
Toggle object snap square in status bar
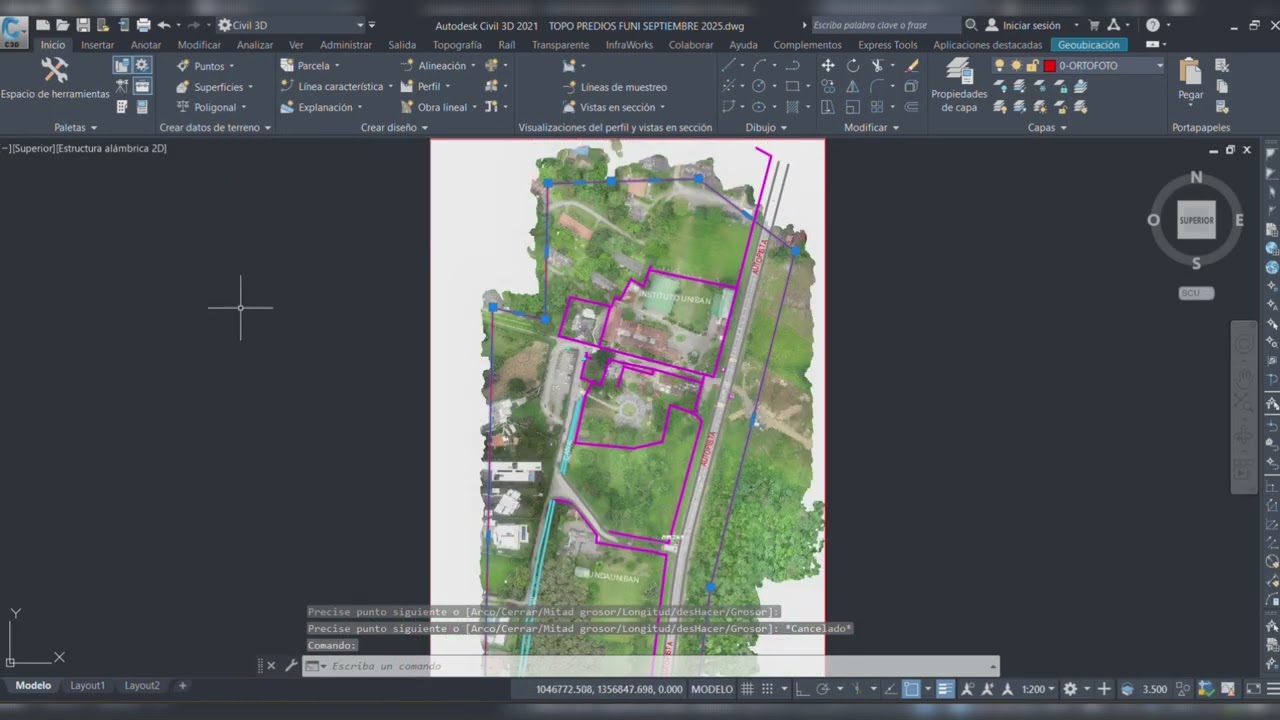(x=911, y=689)
